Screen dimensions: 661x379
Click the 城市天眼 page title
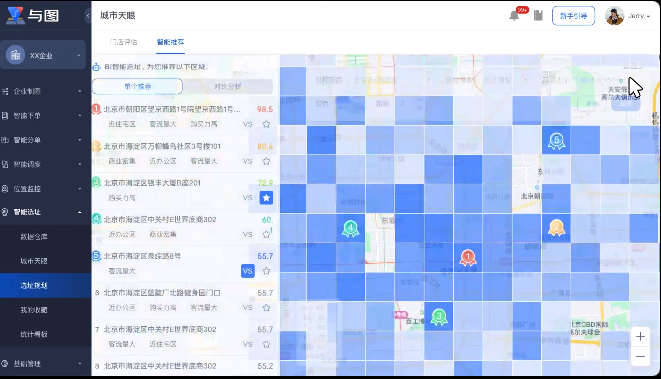[x=118, y=16]
